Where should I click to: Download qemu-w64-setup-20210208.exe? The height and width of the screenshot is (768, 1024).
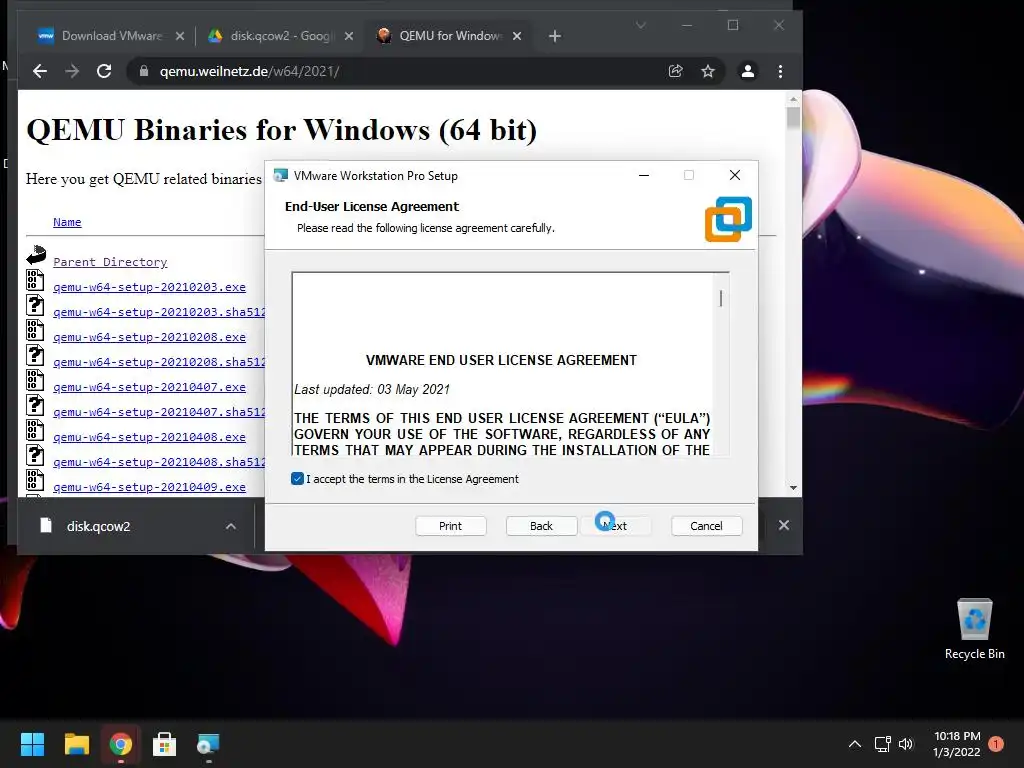pyautogui.click(x=150, y=337)
